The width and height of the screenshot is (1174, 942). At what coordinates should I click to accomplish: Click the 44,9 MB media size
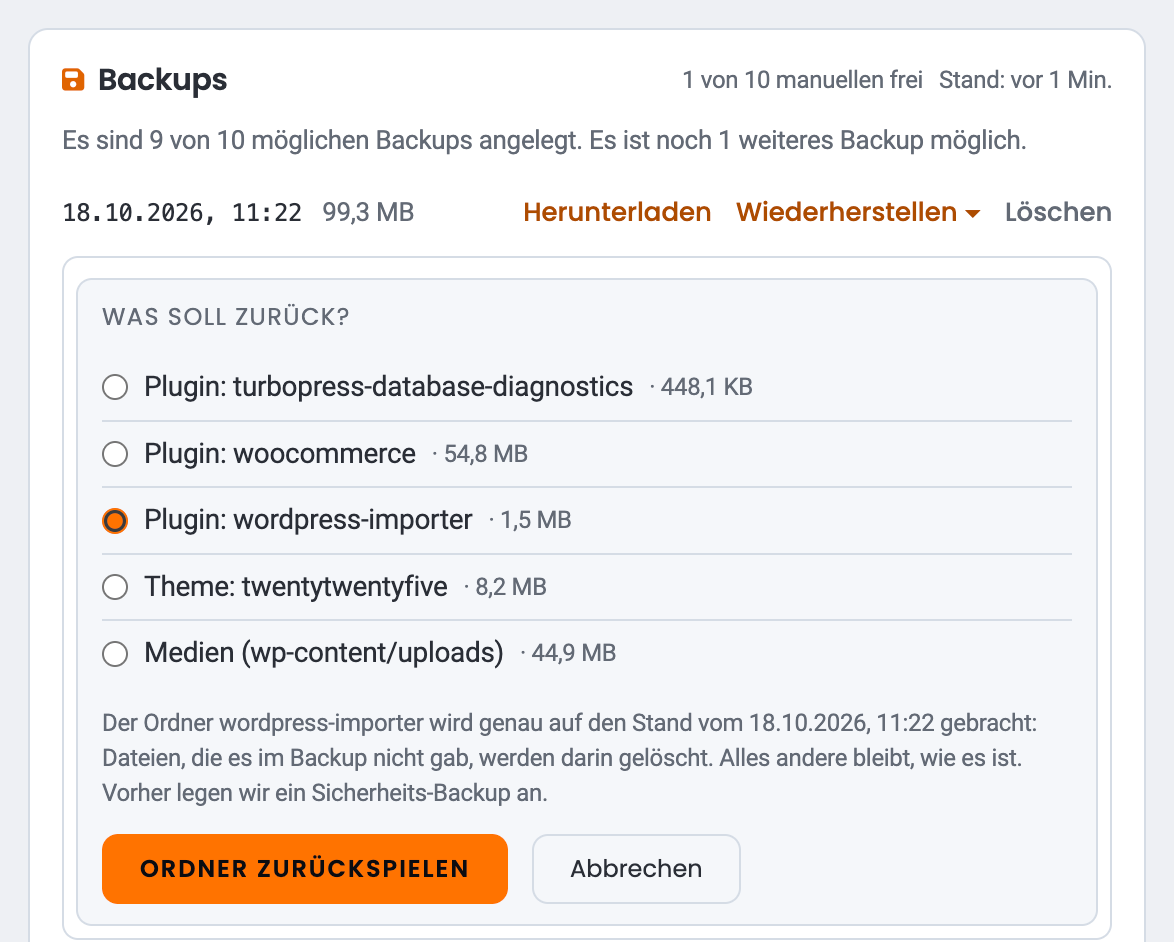pos(574,653)
